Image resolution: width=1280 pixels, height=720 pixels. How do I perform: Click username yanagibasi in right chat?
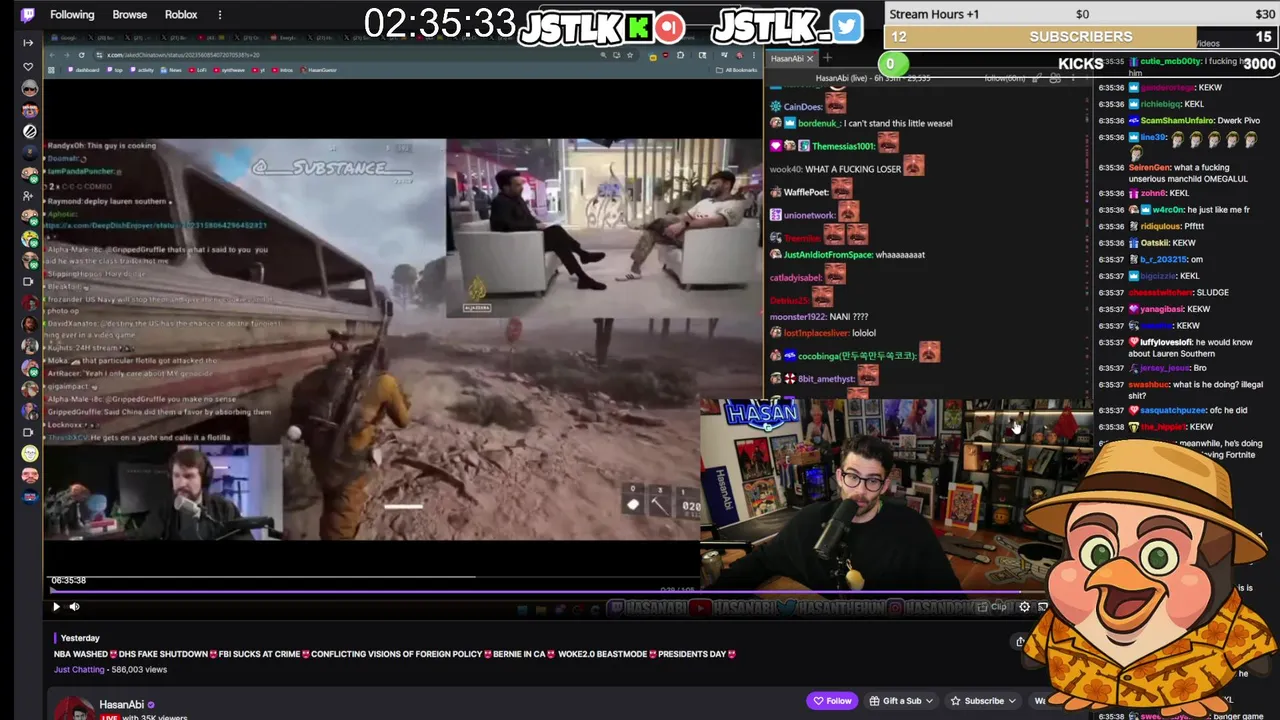tap(1162, 309)
